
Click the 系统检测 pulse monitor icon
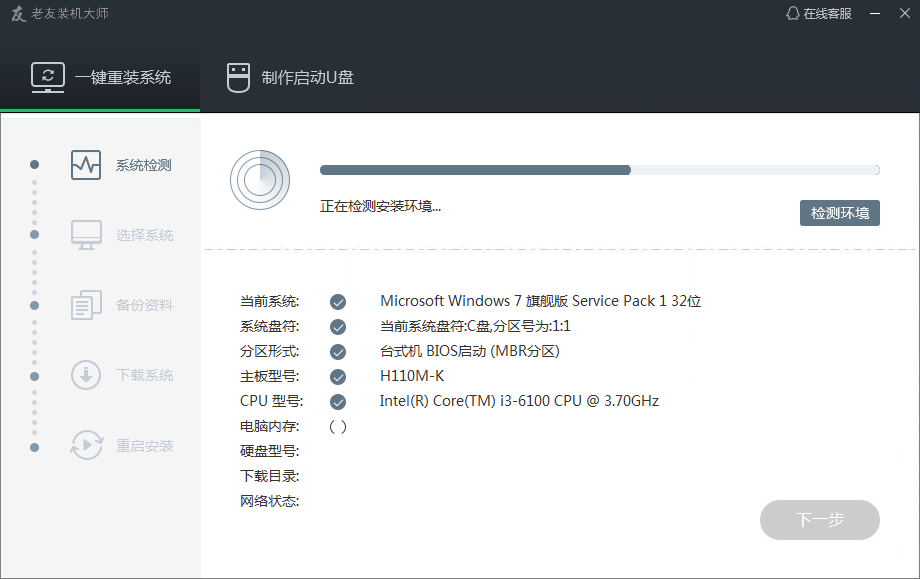tap(86, 165)
